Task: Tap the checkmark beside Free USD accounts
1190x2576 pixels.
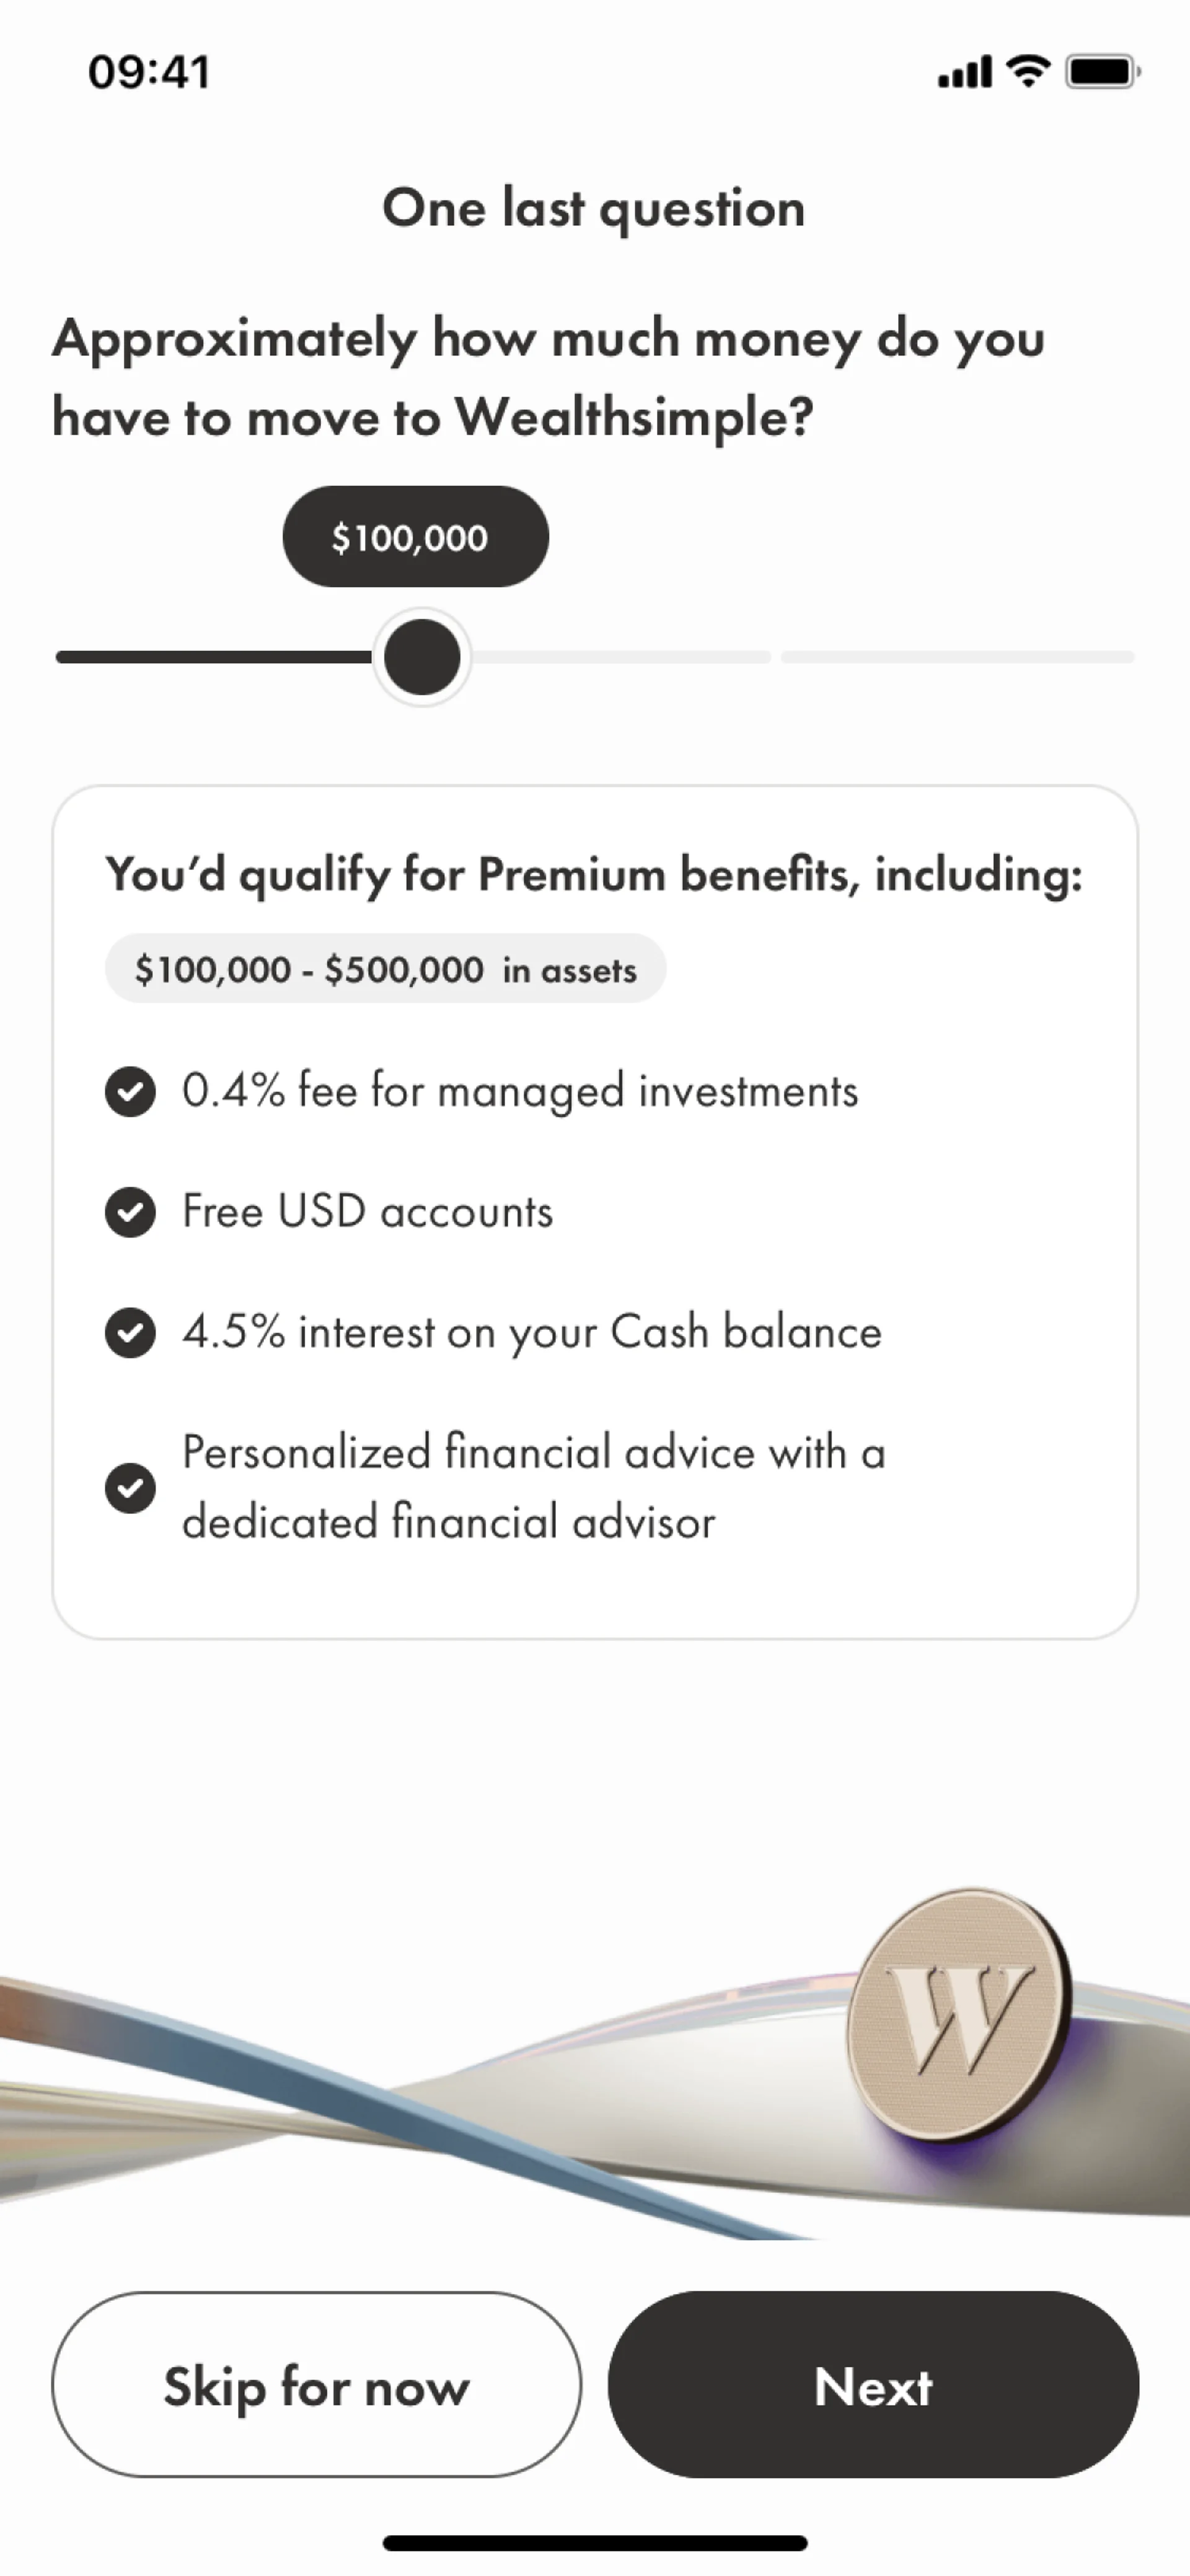Action: [130, 1212]
